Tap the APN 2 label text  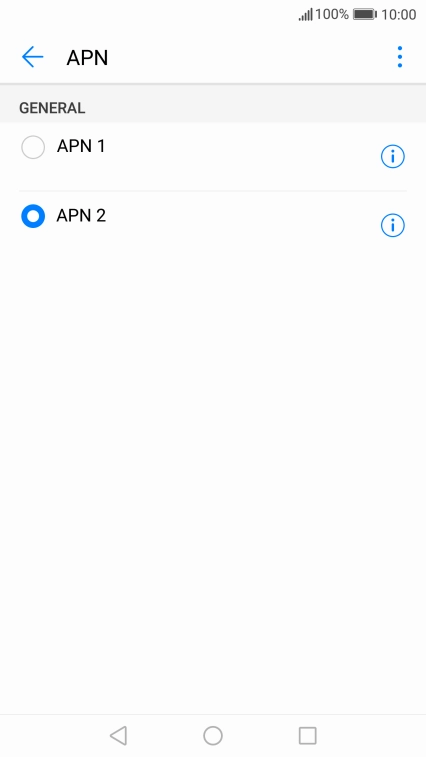pyautogui.click(x=81, y=215)
